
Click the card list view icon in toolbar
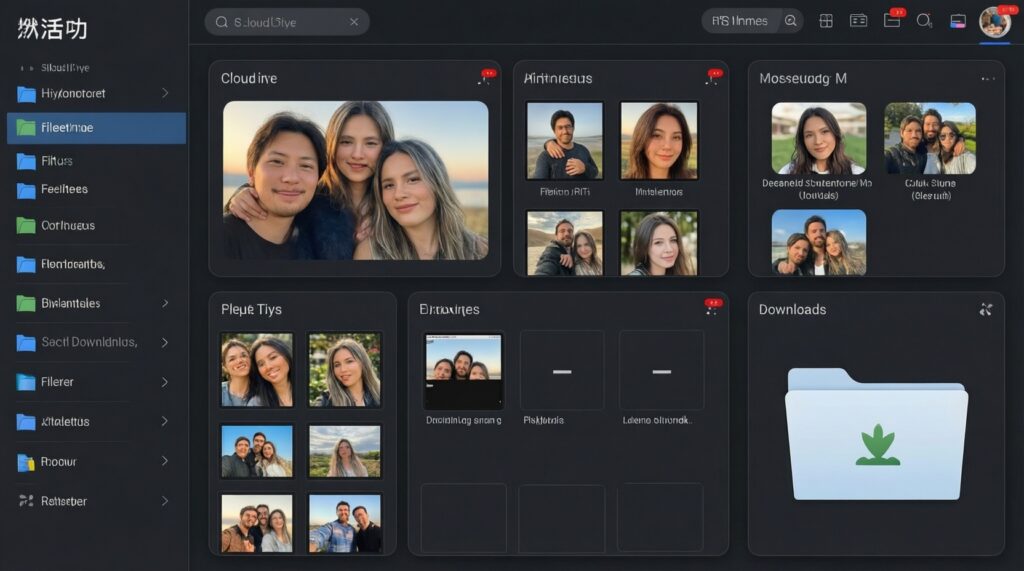[x=858, y=21]
